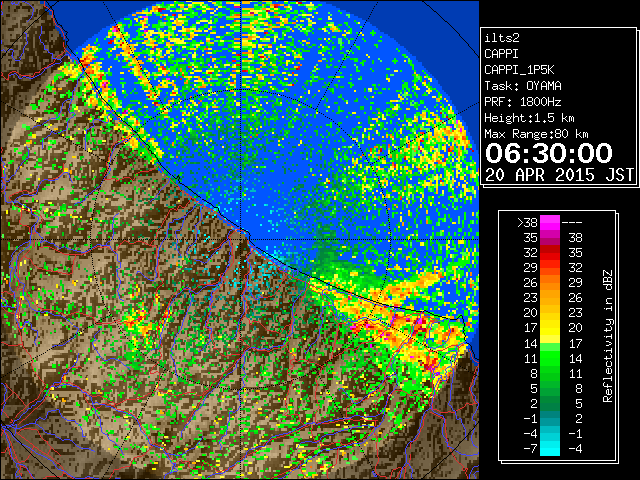Click the yellow 17-20 dBZ legend swatch
The image size is (640, 480).
pyautogui.click(x=550, y=328)
